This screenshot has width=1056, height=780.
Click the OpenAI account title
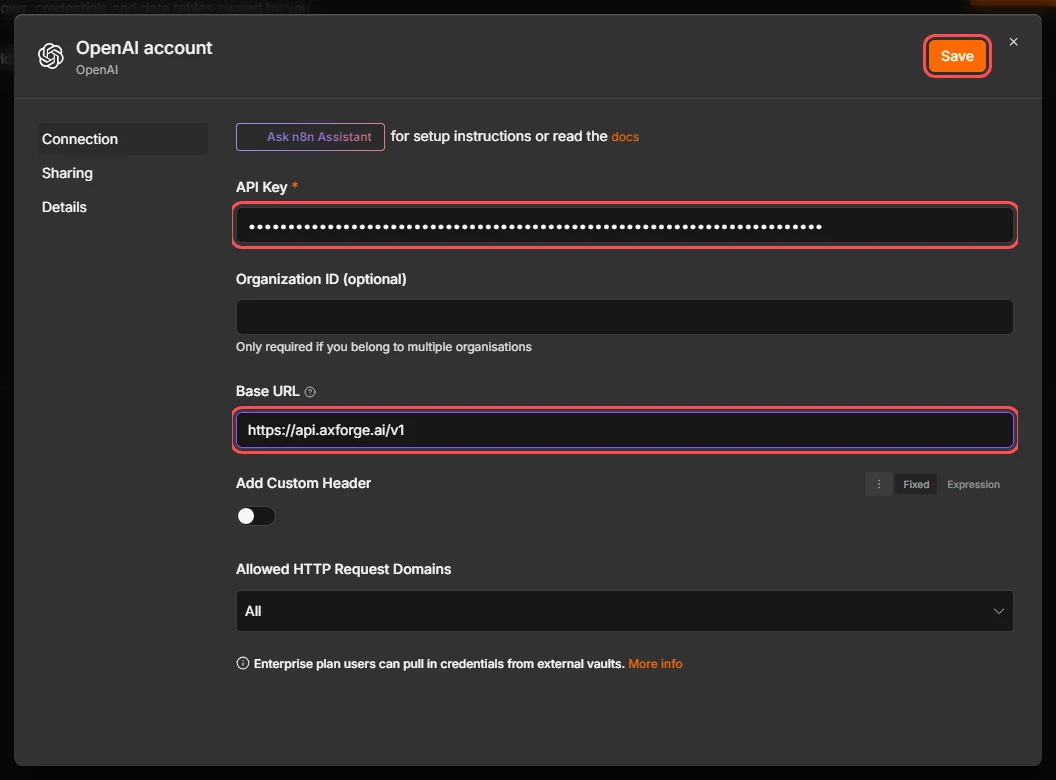click(x=144, y=48)
